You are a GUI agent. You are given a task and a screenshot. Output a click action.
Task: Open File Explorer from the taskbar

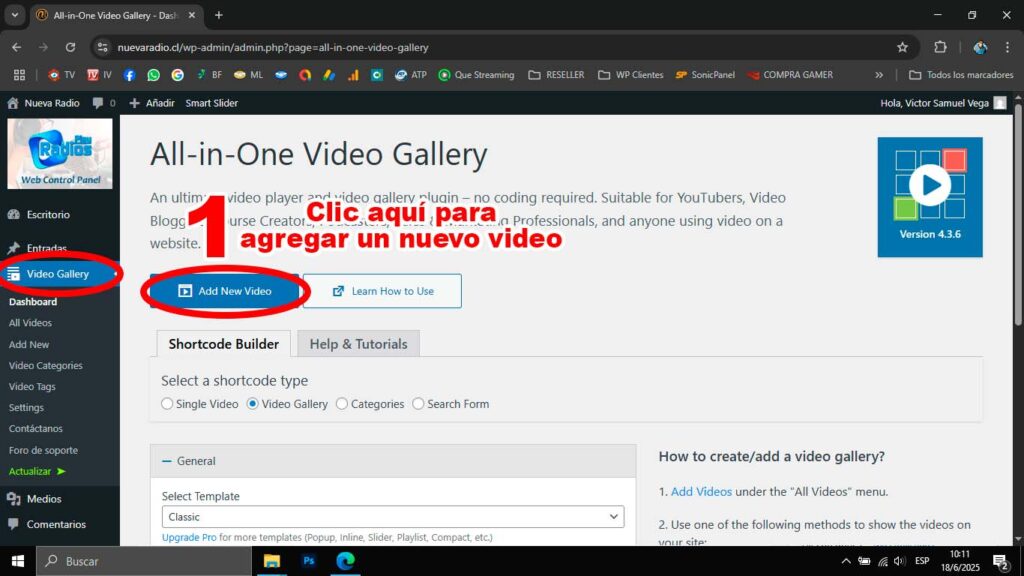tap(272, 561)
